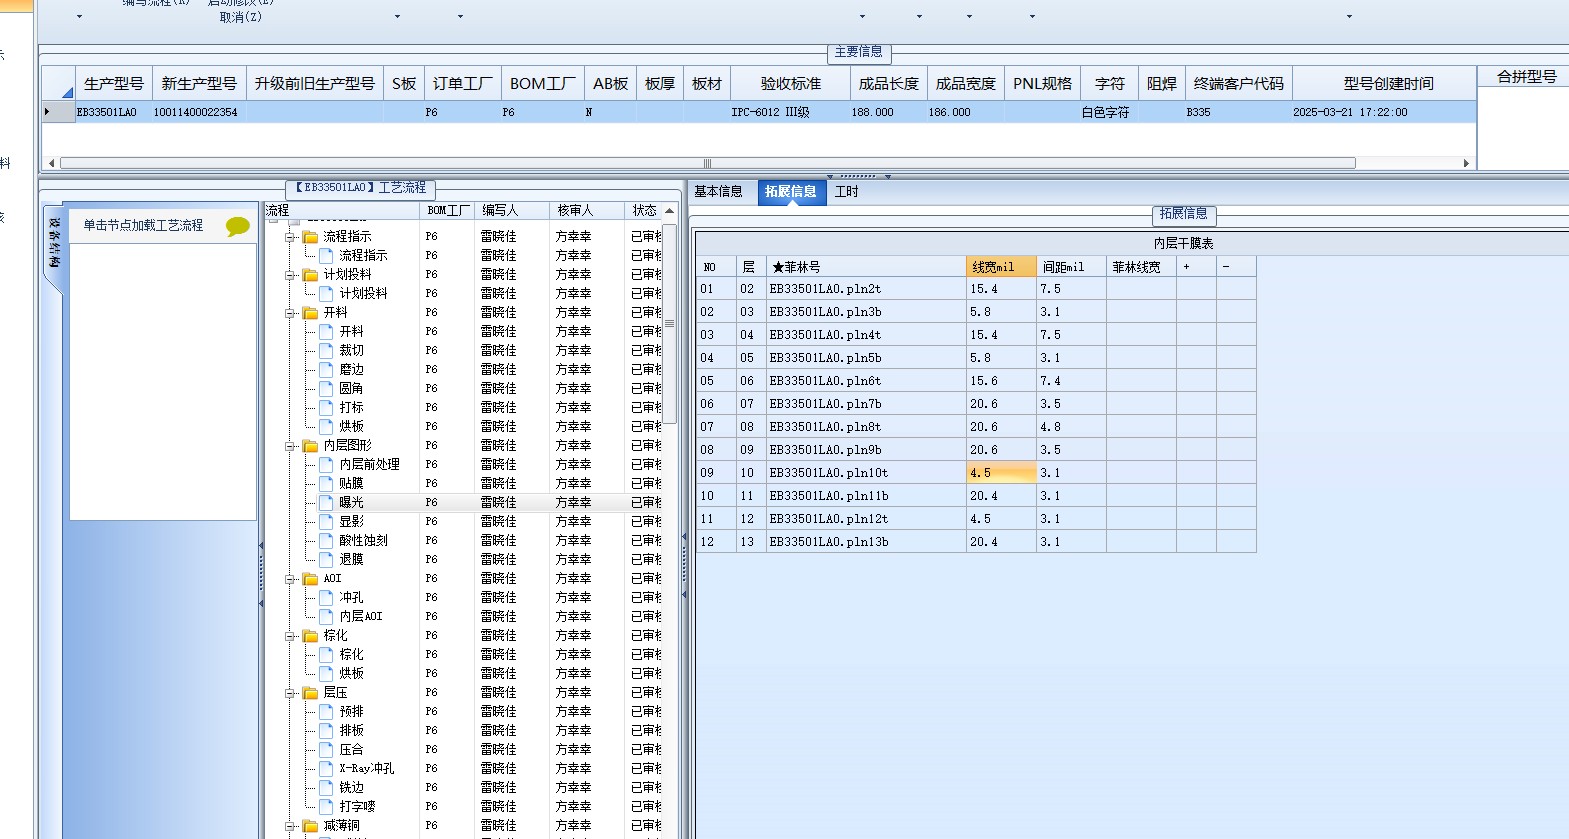Select the 显影 process node
This screenshot has height=839, width=1569.
tap(351, 521)
